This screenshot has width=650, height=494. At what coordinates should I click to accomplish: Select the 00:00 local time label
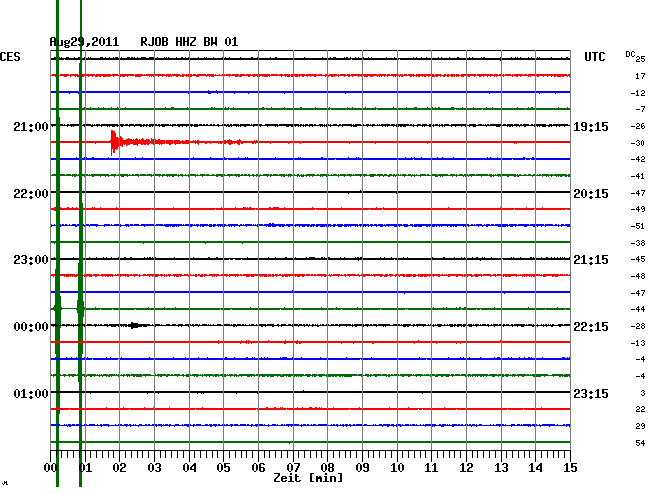31,327
